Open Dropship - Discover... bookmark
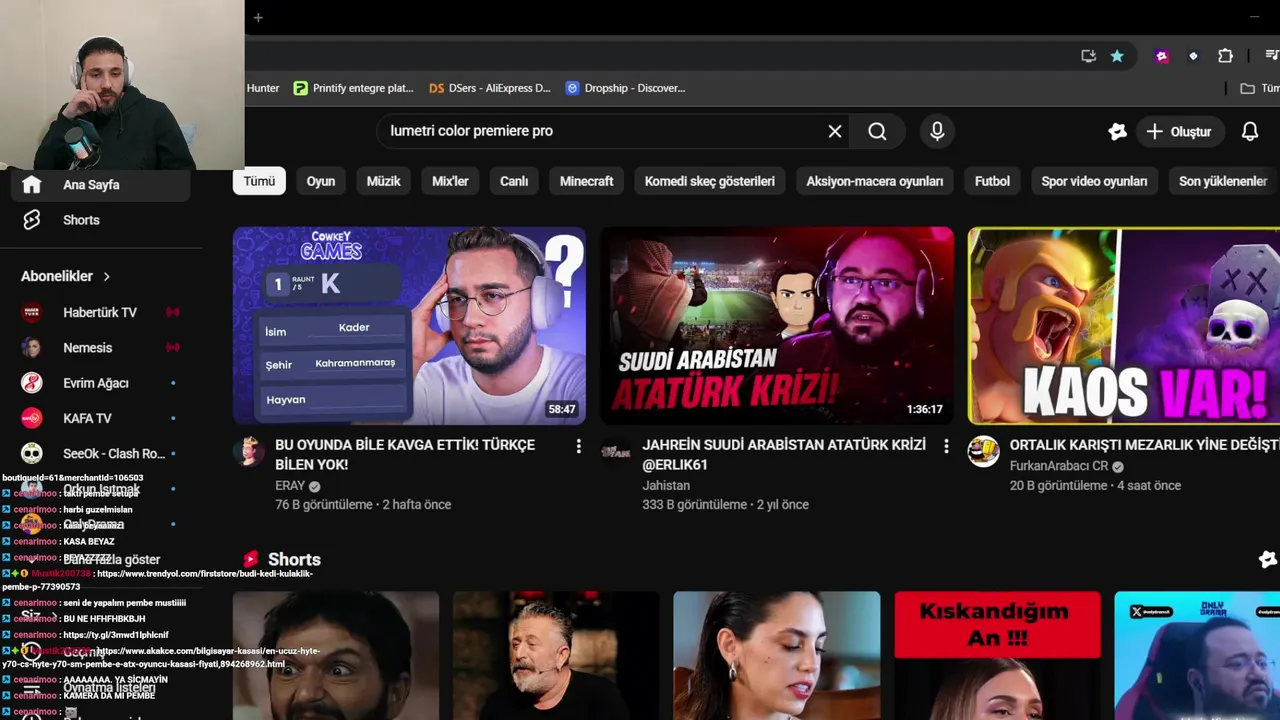The height and width of the screenshot is (720, 1280). tap(625, 88)
